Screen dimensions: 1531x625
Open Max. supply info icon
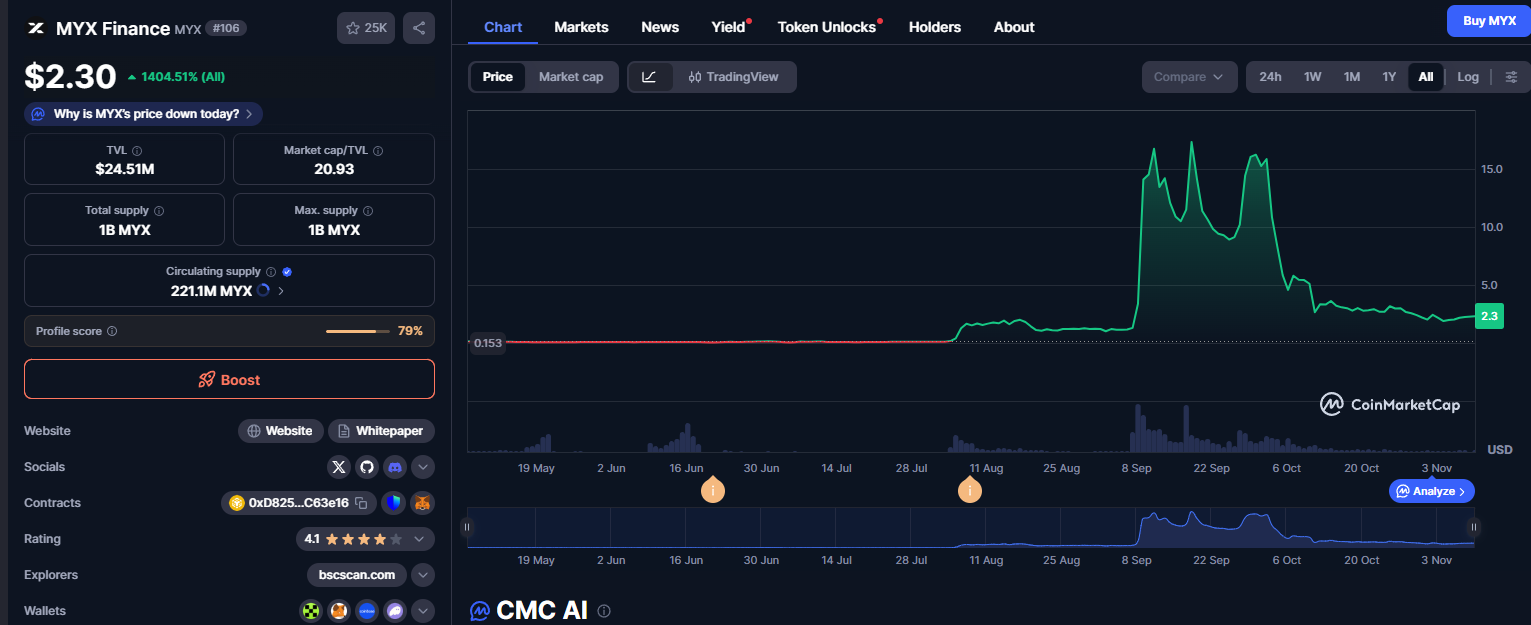368,211
